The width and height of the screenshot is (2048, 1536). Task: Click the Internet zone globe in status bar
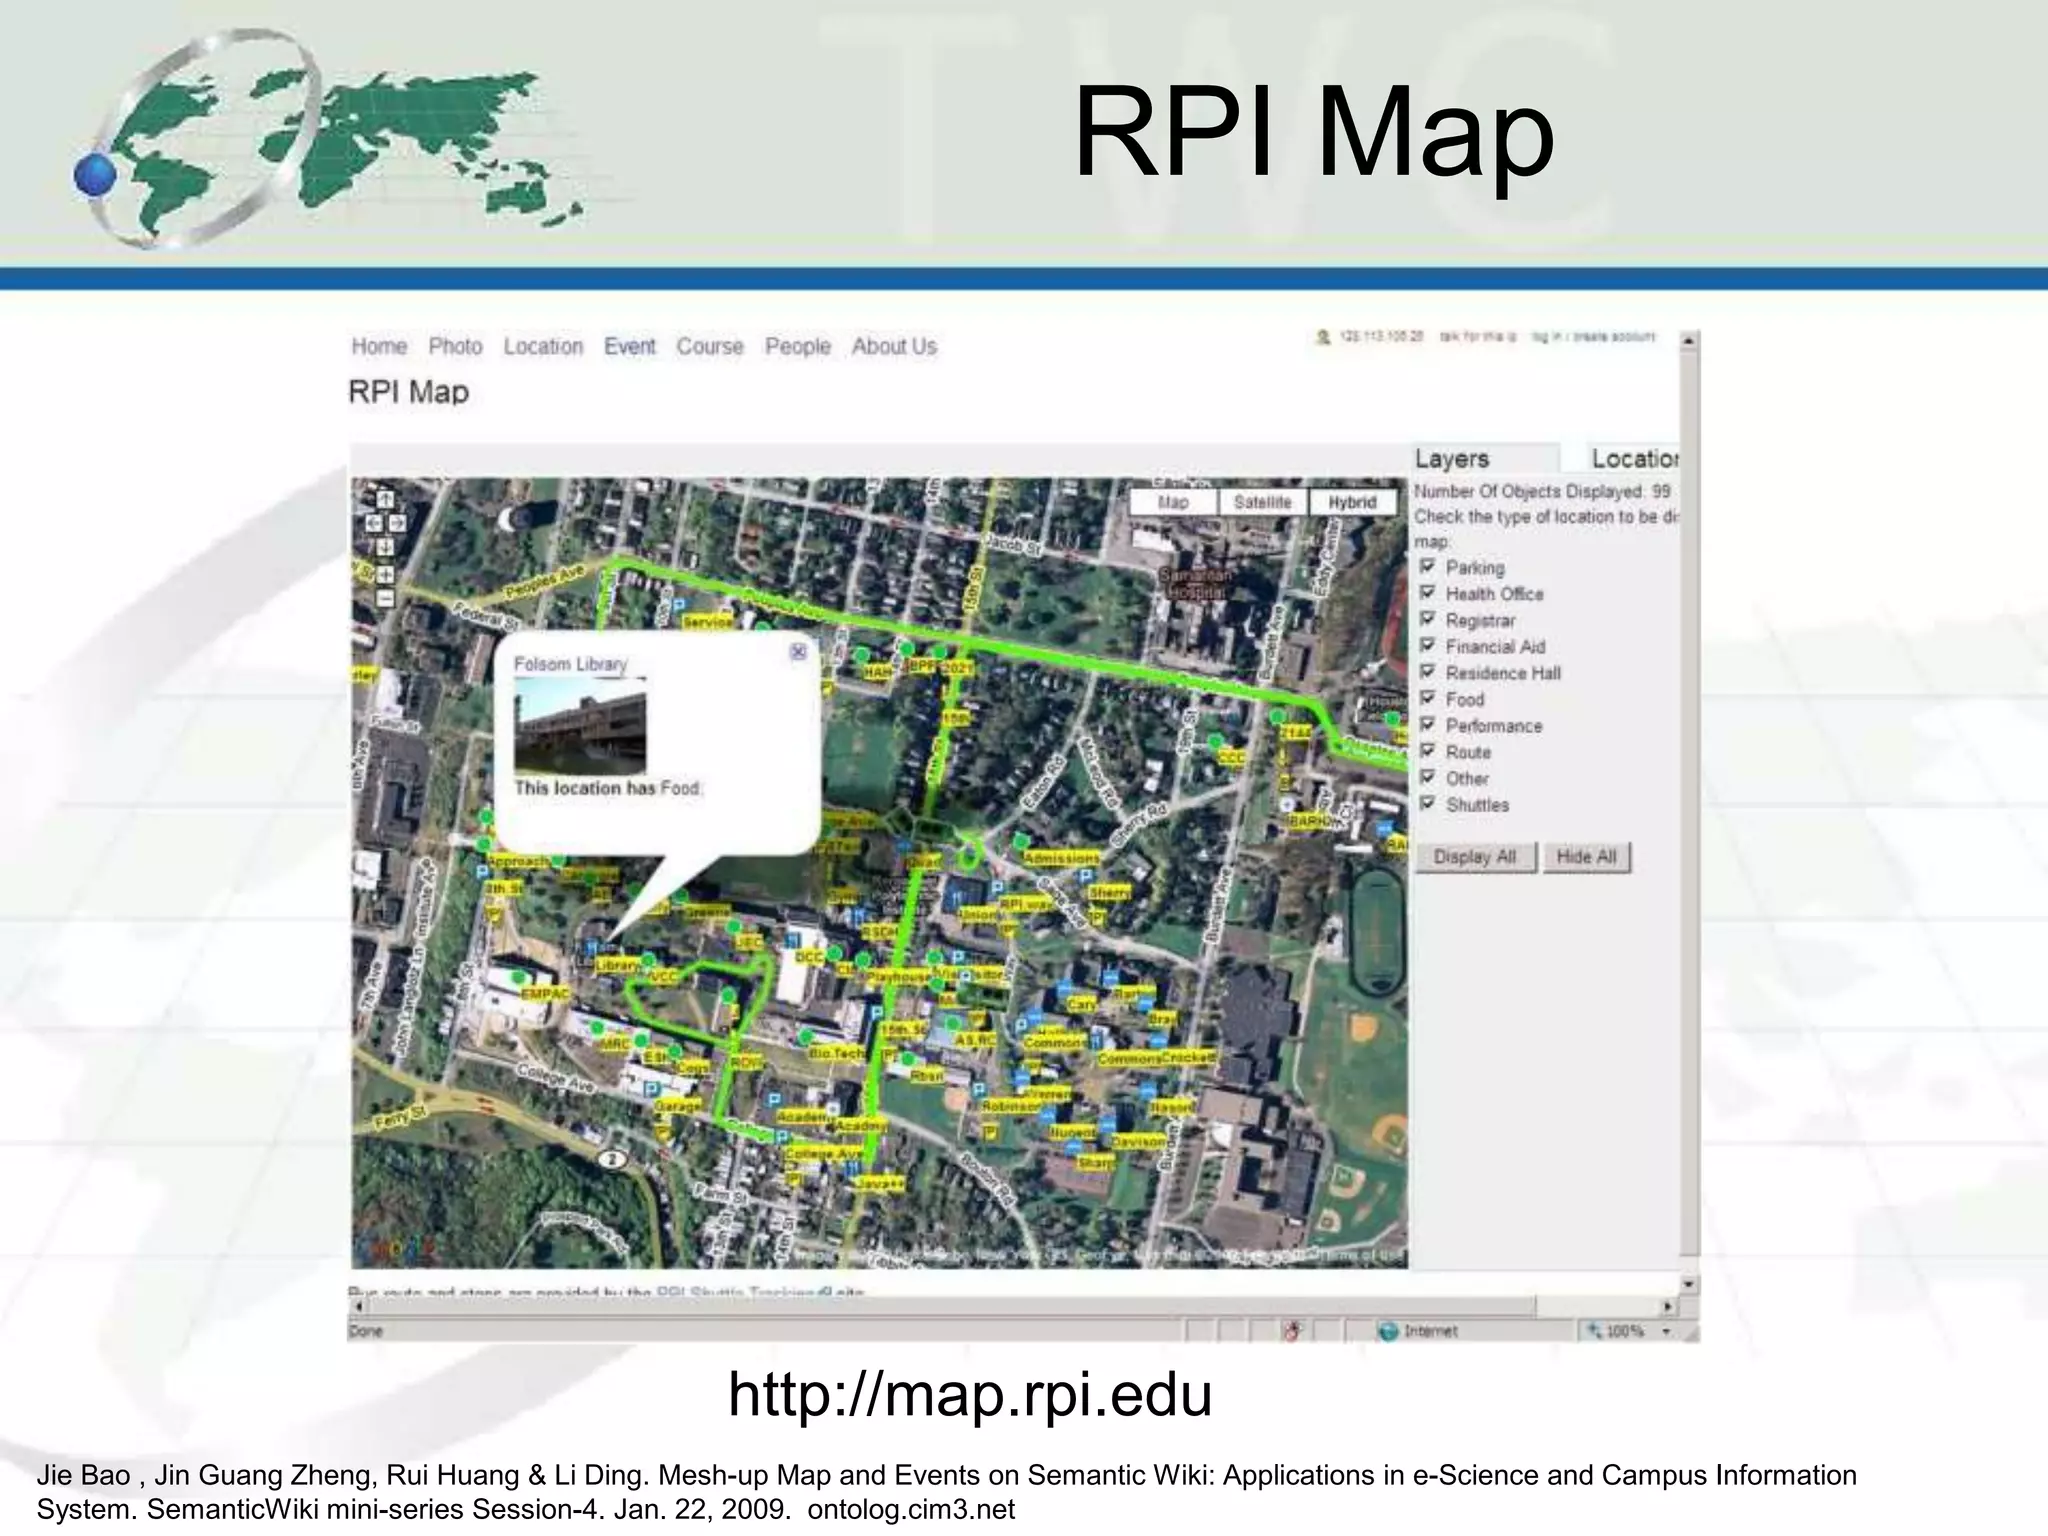[1387, 1331]
